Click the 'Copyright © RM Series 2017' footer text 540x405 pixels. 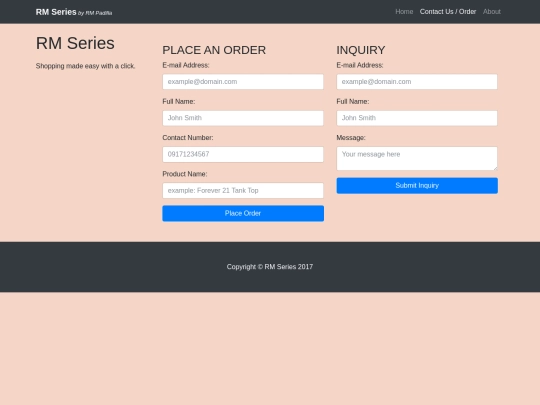(x=270, y=267)
